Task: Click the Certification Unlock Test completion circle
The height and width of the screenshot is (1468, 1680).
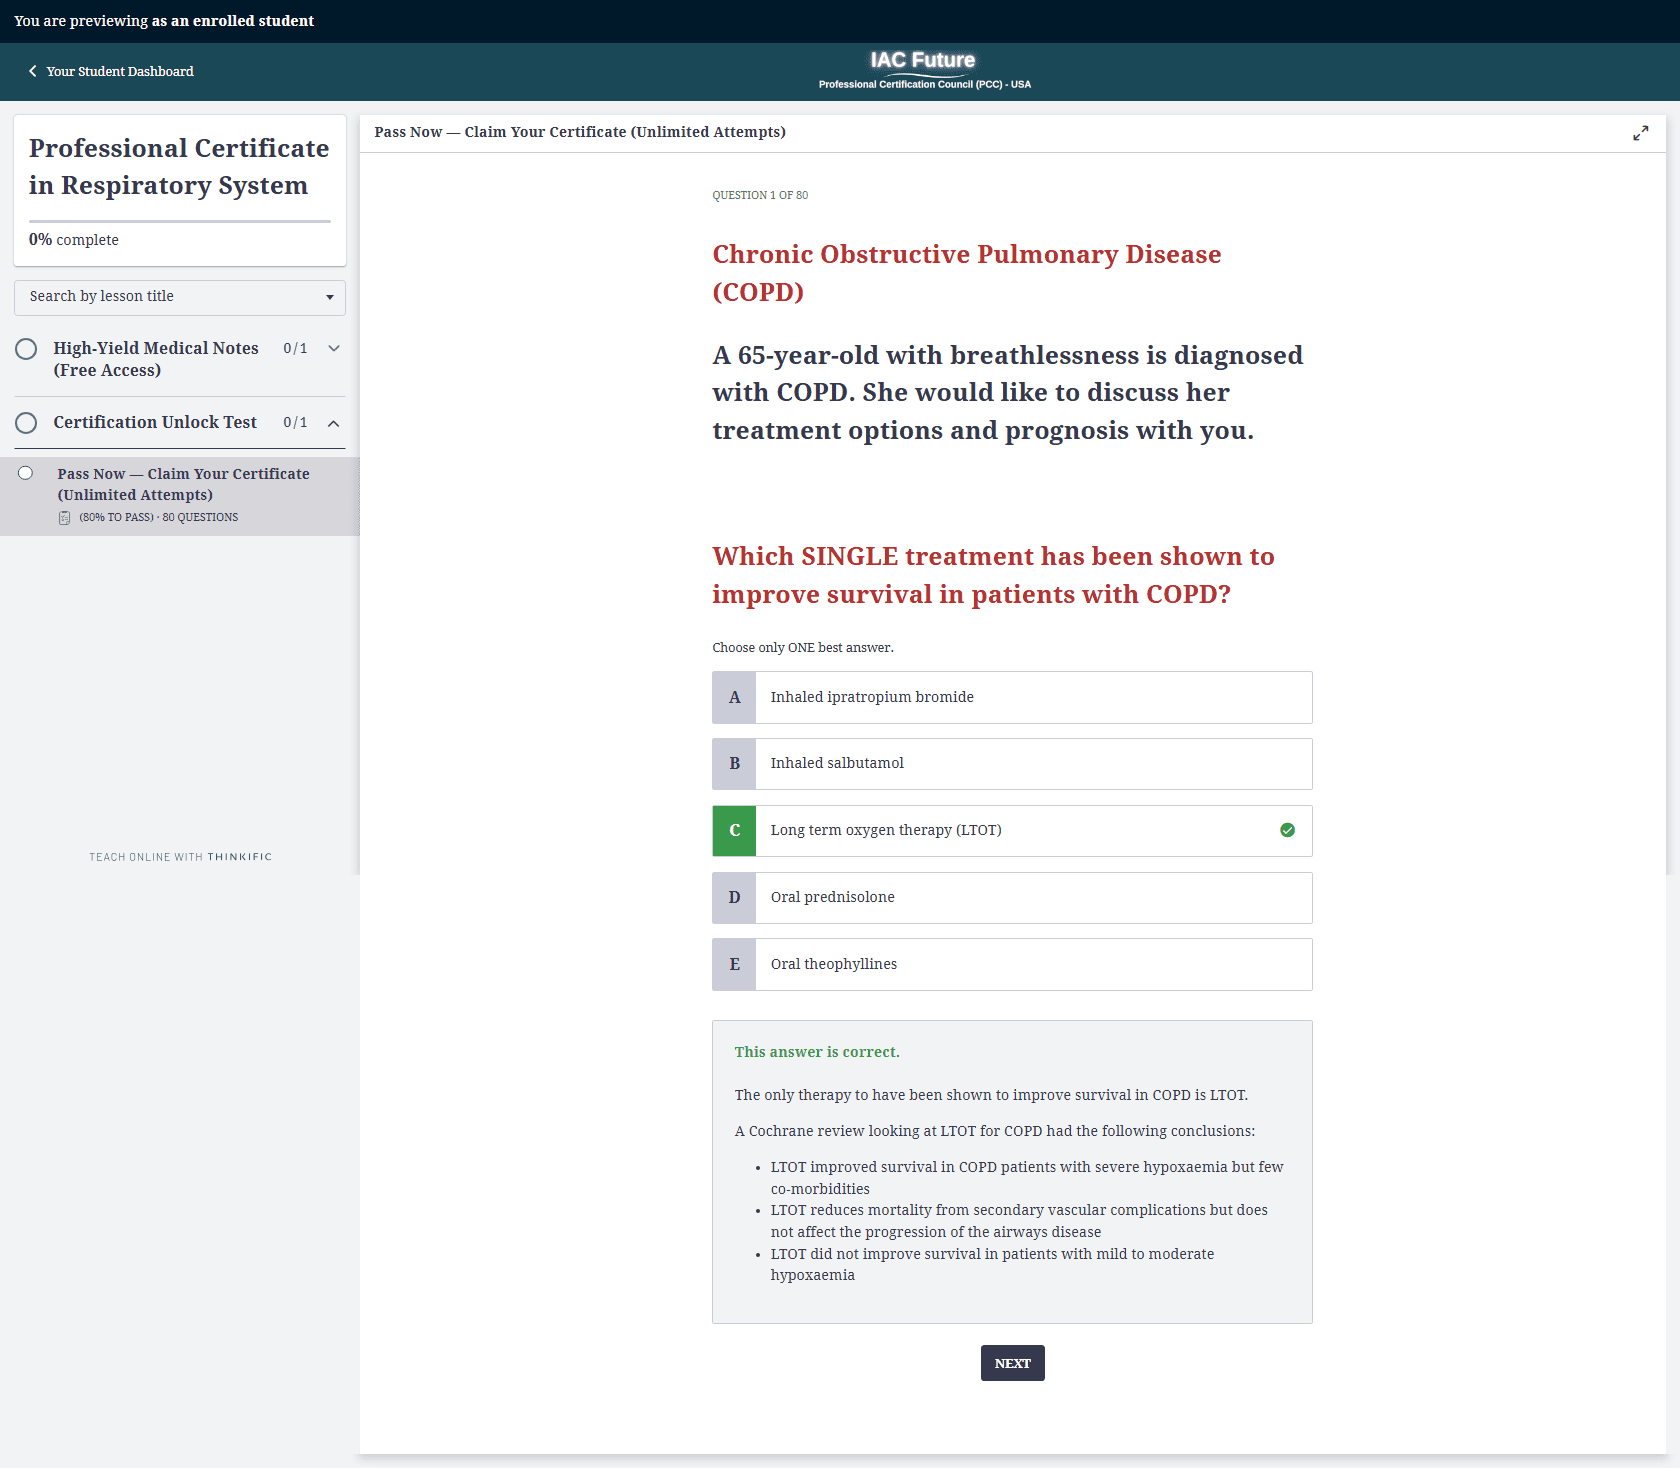Action: pyautogui.click(x=27, y=423)
